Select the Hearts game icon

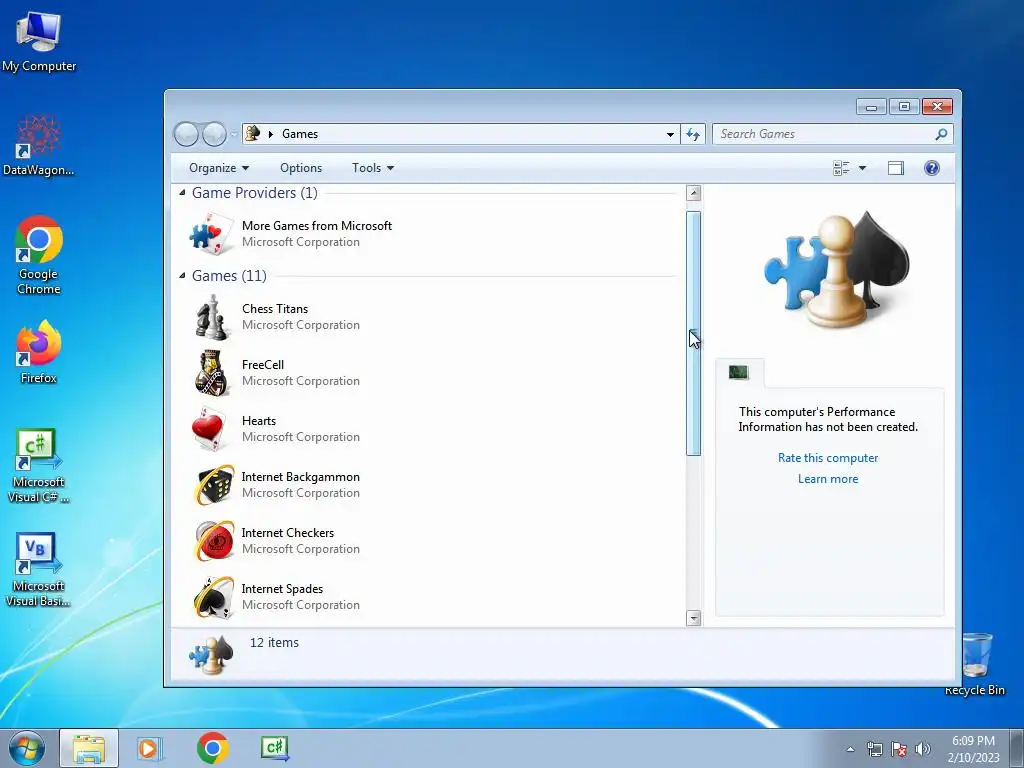[212, 429]
